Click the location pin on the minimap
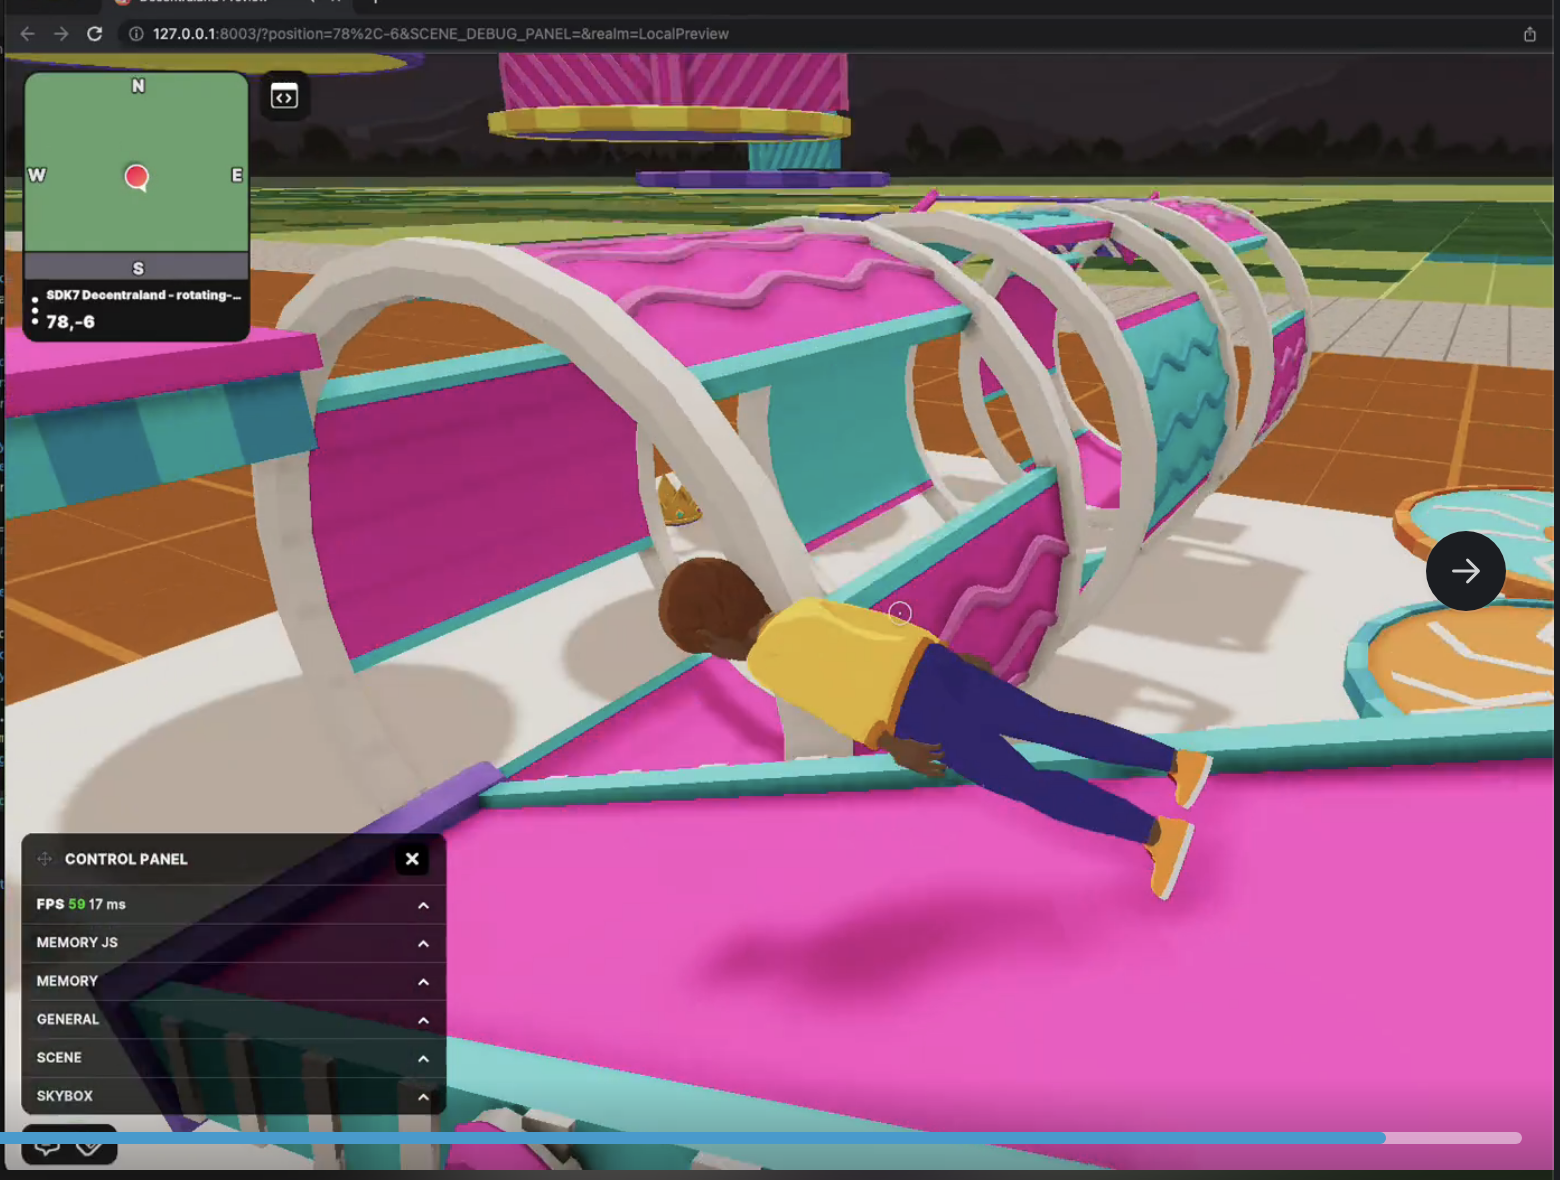Image resolution: width=1560 pixels, height=1180 pixels. pos(136,175)
